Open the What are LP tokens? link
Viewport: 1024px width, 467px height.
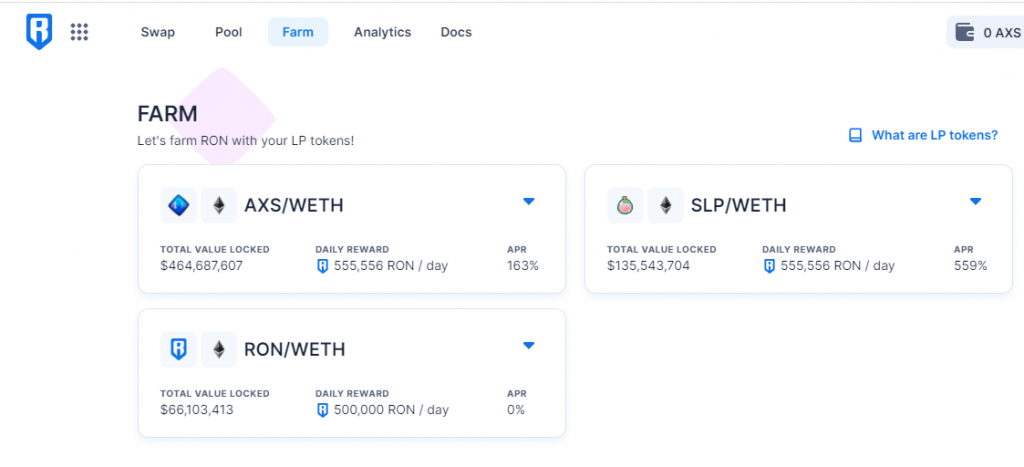[x=935, y=135]
